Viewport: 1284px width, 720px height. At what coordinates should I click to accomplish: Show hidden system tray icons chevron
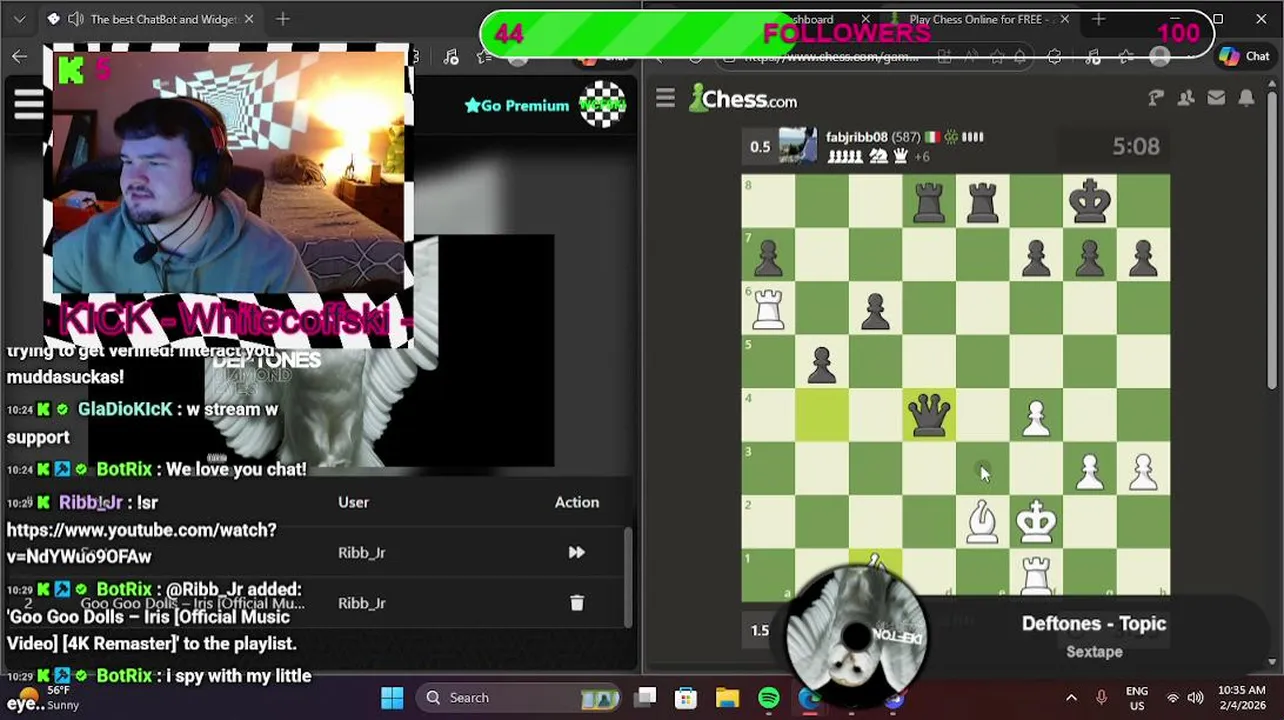pyautogui.click(x=1071, y=698)
